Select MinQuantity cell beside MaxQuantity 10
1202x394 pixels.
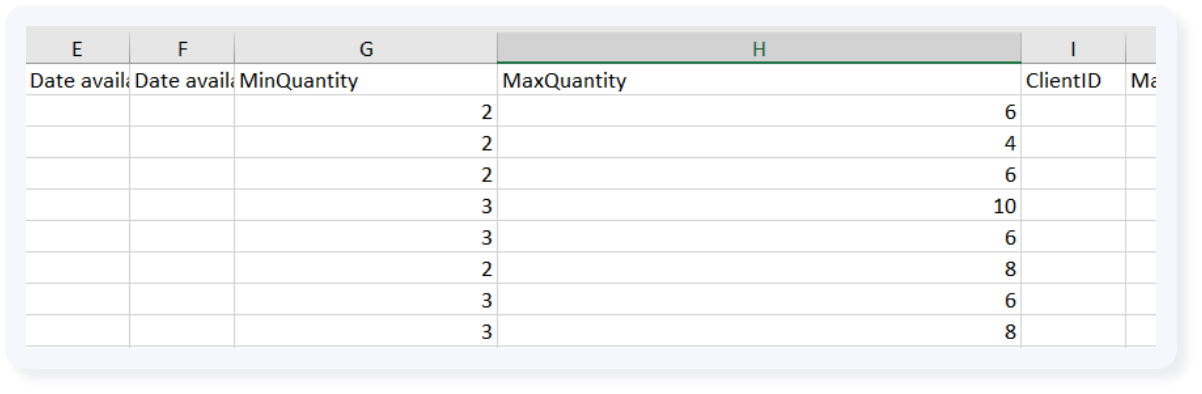[366, 206]
